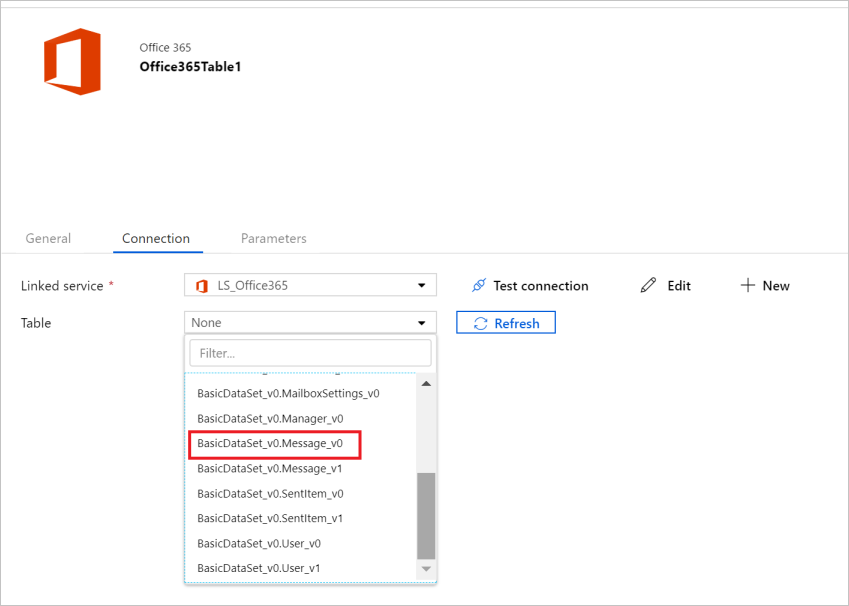
Task: Click the scrollbar down arrow in the list
Action: pyautogui.click(x=426, y=567)
